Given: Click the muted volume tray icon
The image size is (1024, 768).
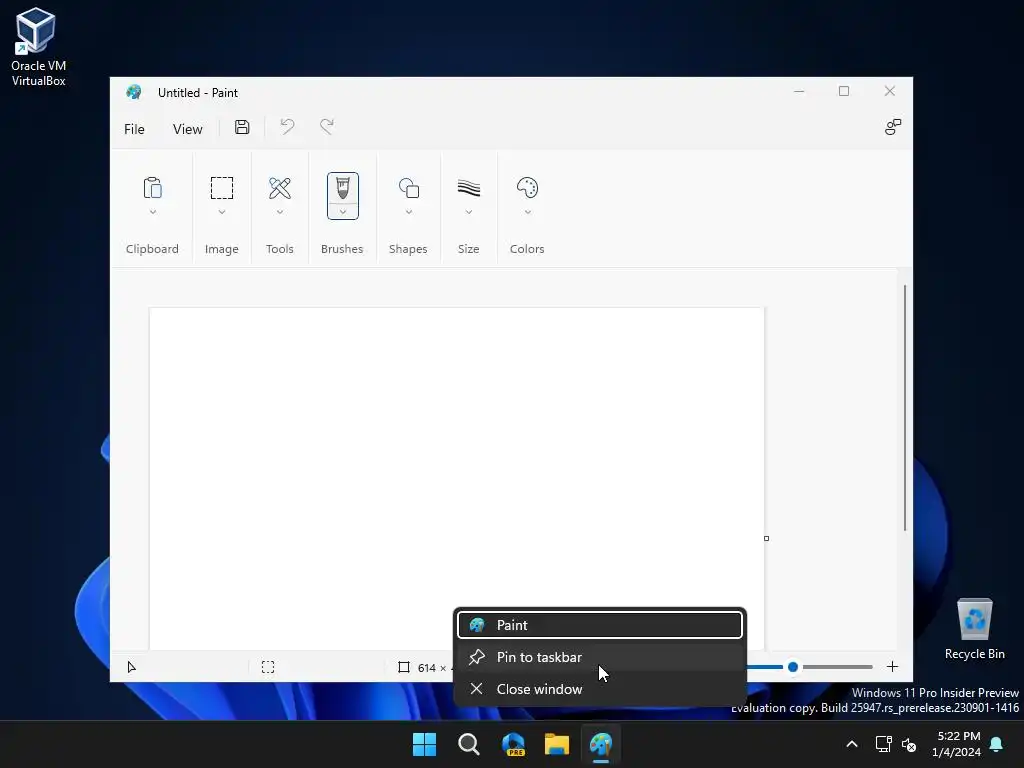Looking at the screenshot, I should click(x=908, y=744).
